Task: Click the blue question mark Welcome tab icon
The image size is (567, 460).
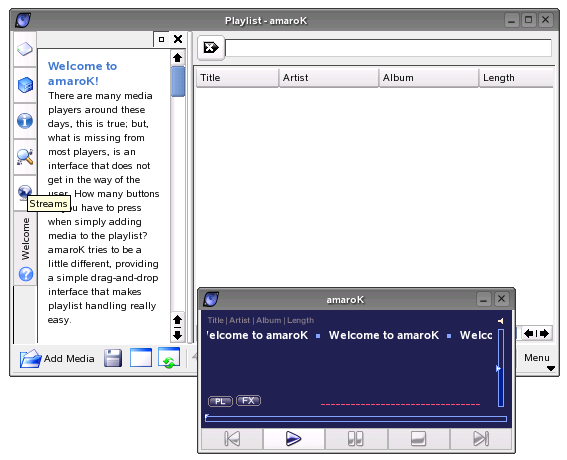Action: tap(26, 274)
